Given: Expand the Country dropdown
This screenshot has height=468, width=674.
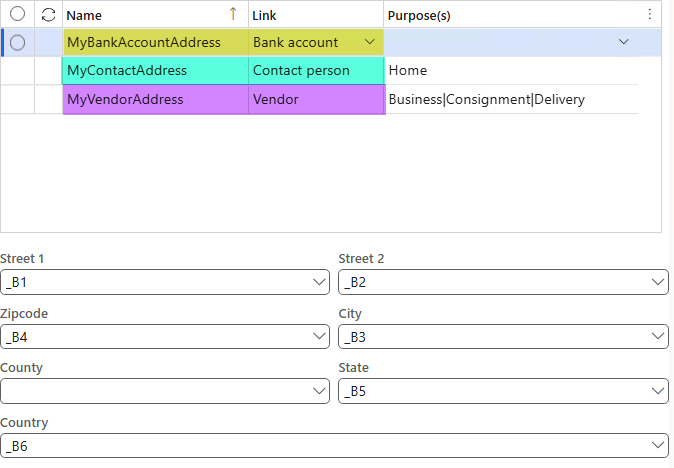Looking at the screenshot, I should click(658, 445).
